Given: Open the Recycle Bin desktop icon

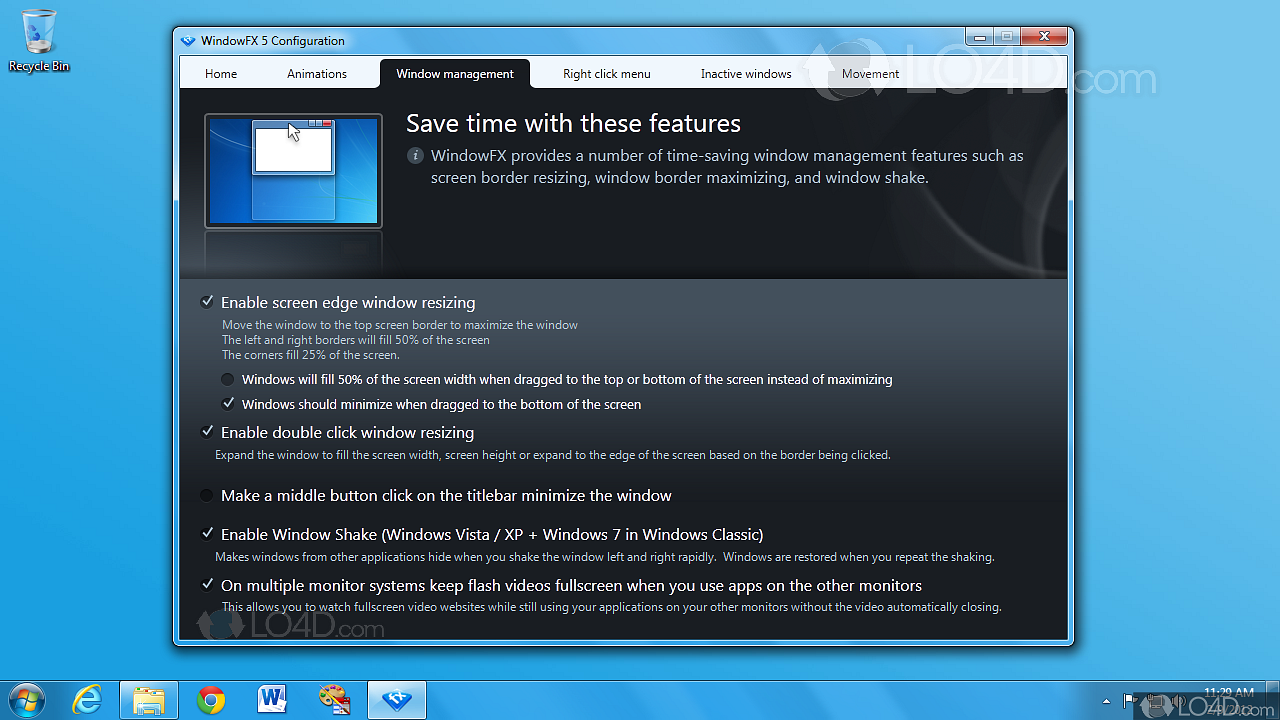Looking at the screenshot, I should click(x=39, y=41).
